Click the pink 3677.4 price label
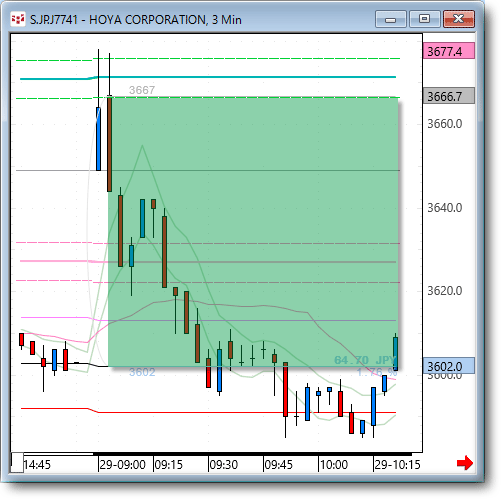 tap(449, 51)
